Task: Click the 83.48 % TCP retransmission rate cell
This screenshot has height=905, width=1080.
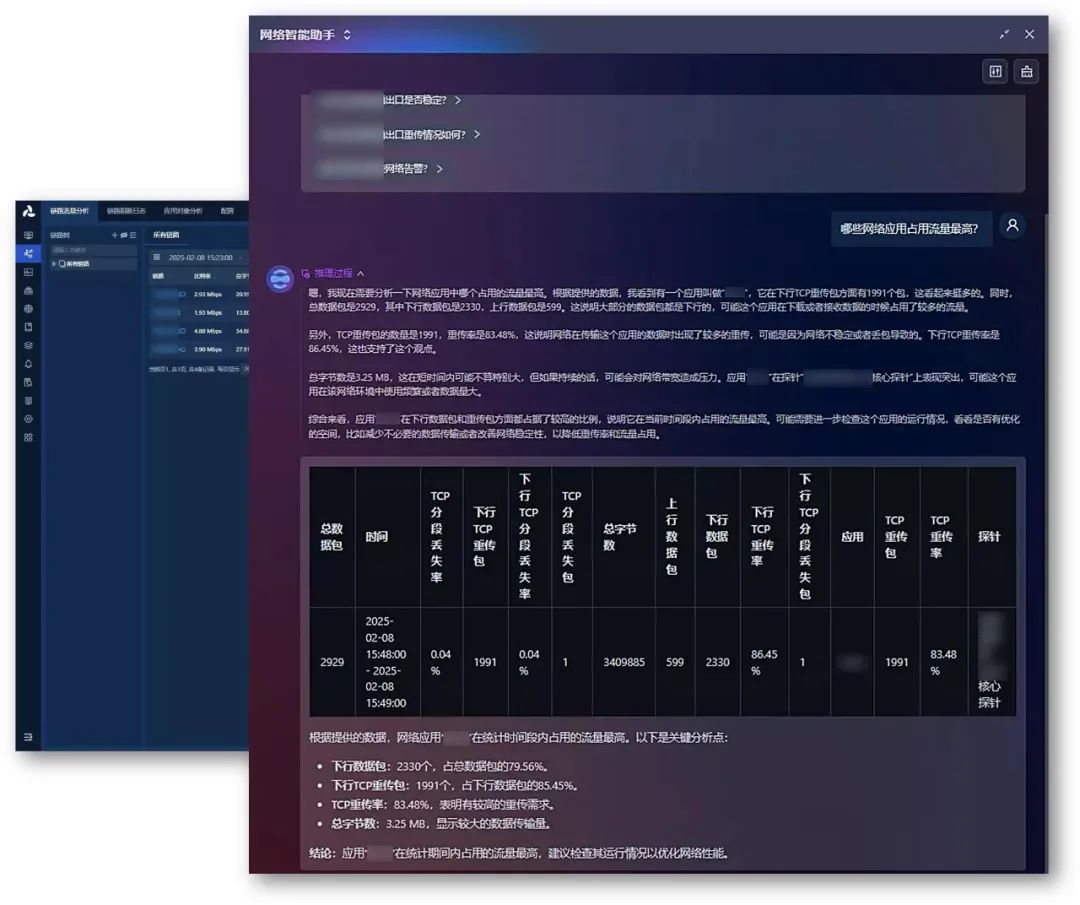Action: click(943, 662)
